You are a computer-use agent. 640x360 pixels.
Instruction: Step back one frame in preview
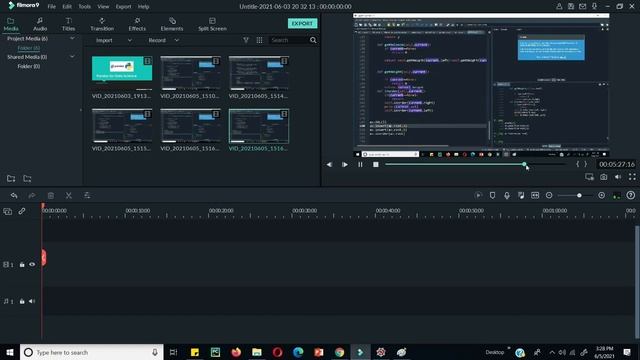tap(329, 164)
